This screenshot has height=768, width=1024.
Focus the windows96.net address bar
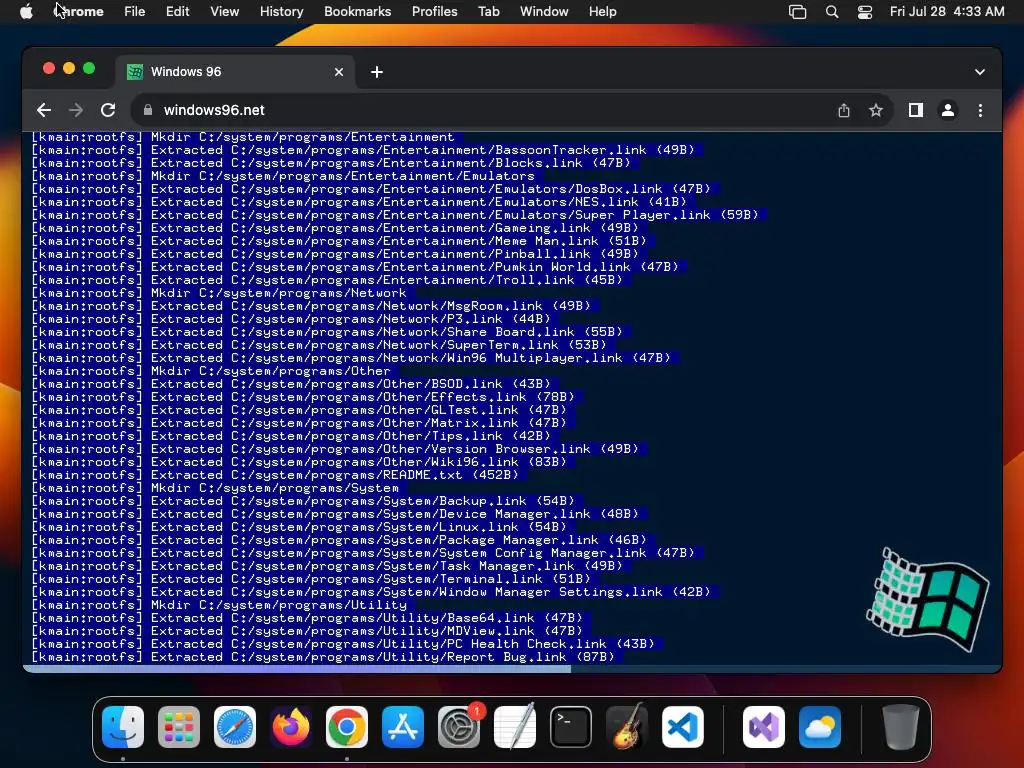(x=483, y=110)
